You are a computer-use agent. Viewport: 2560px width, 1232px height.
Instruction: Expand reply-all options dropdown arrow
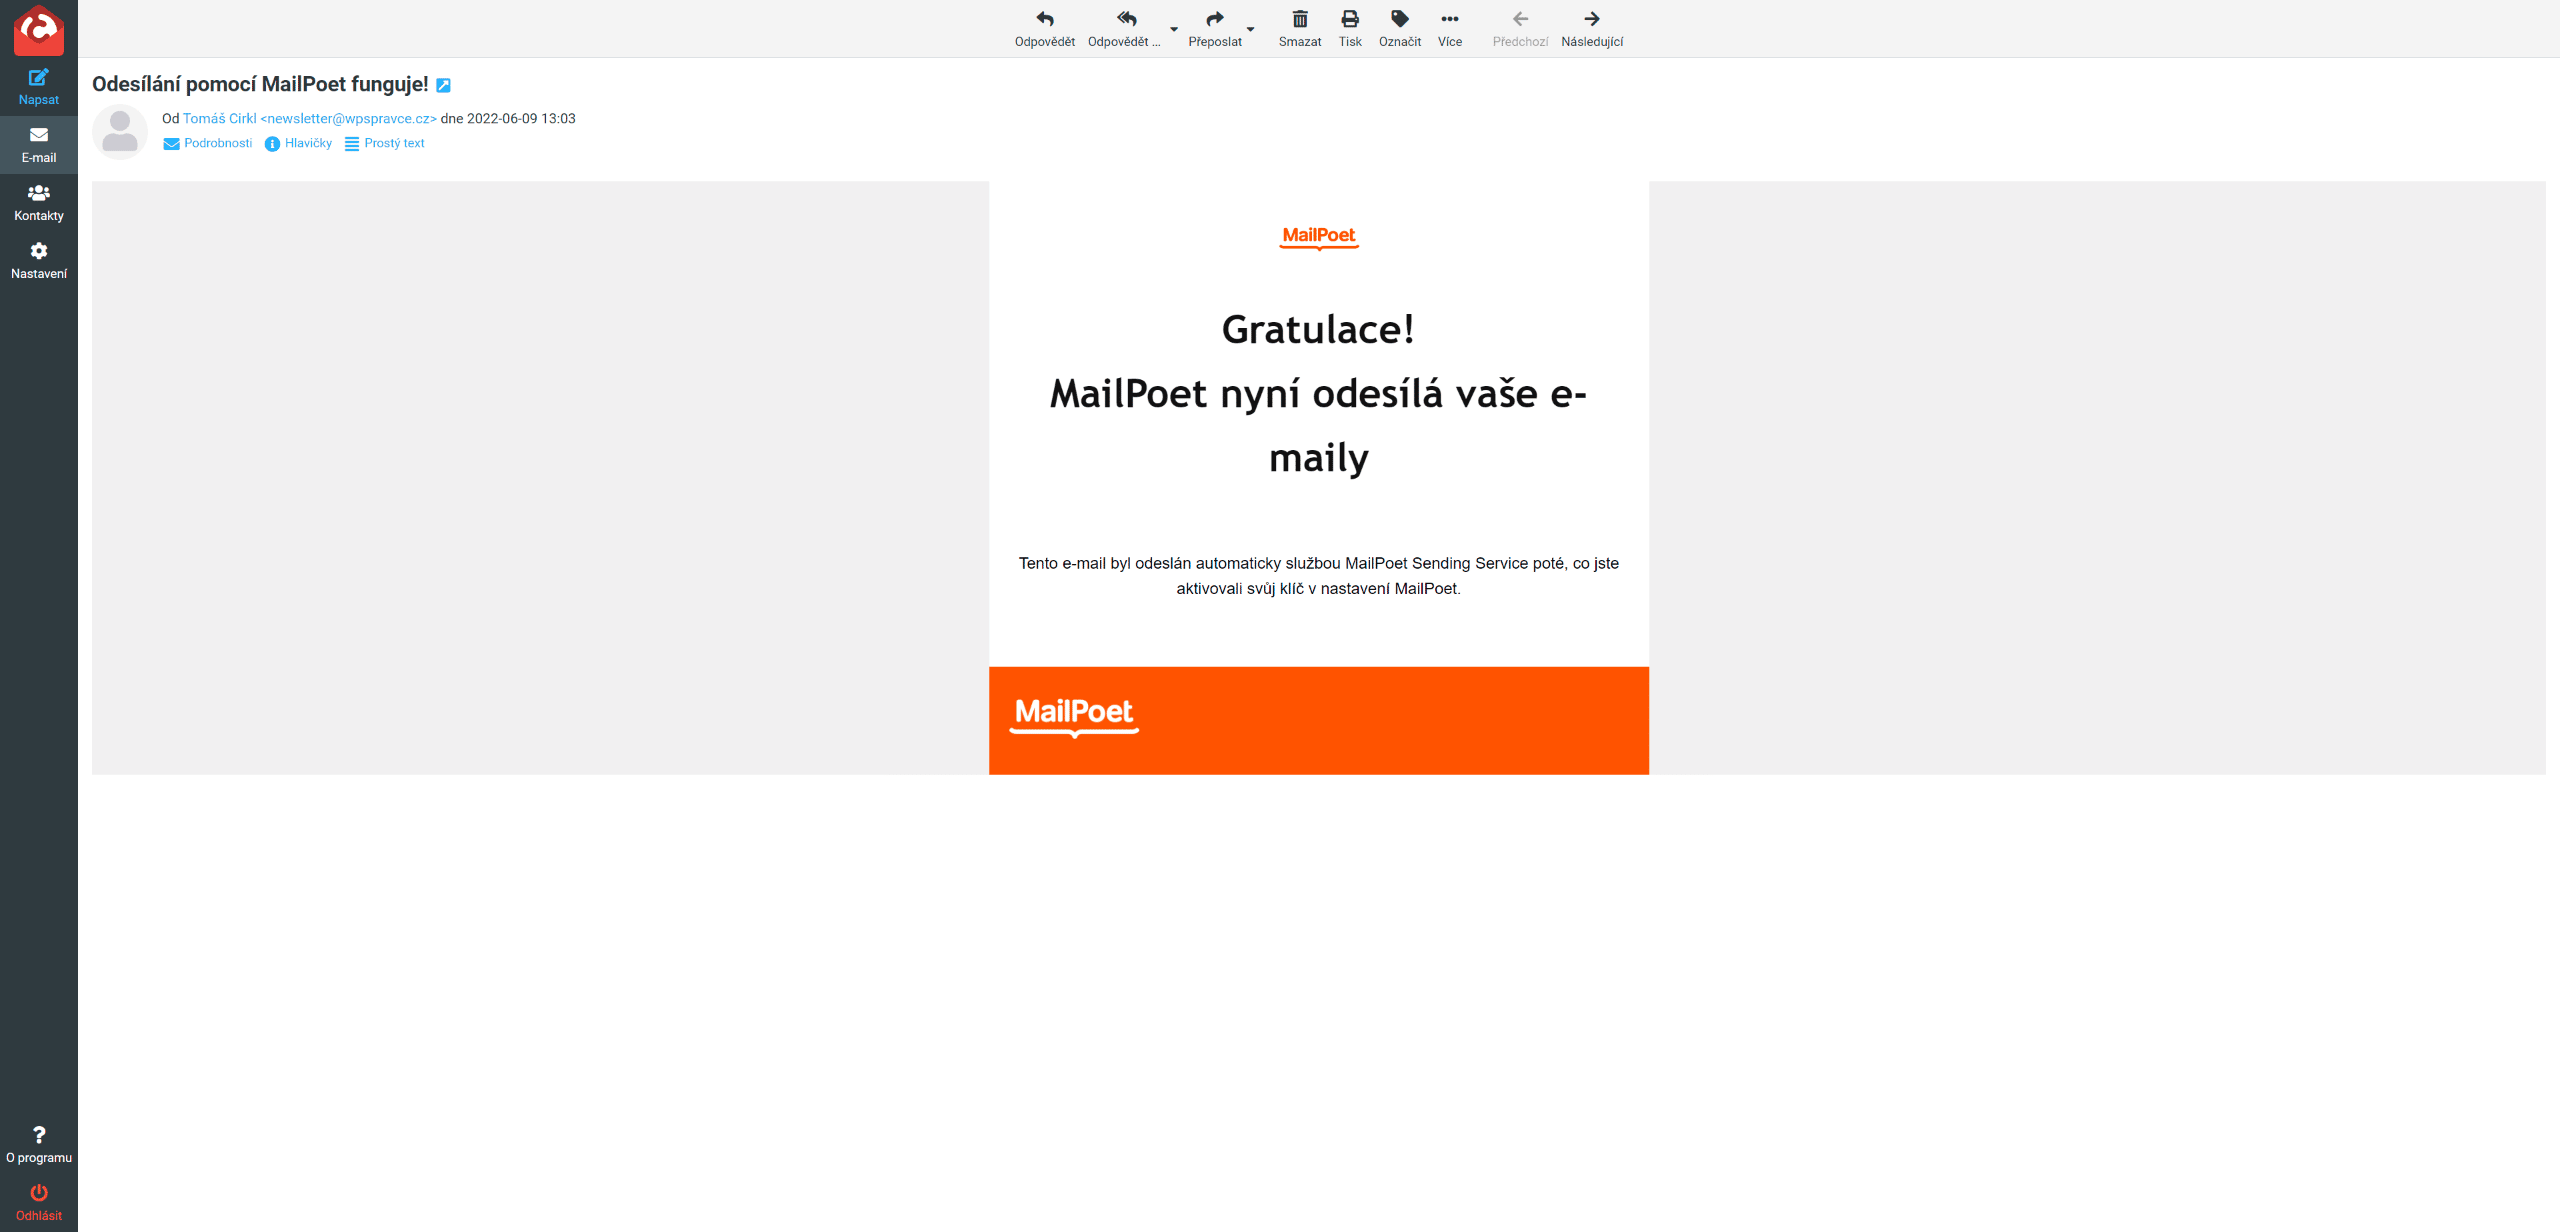tap(1174, 29)
